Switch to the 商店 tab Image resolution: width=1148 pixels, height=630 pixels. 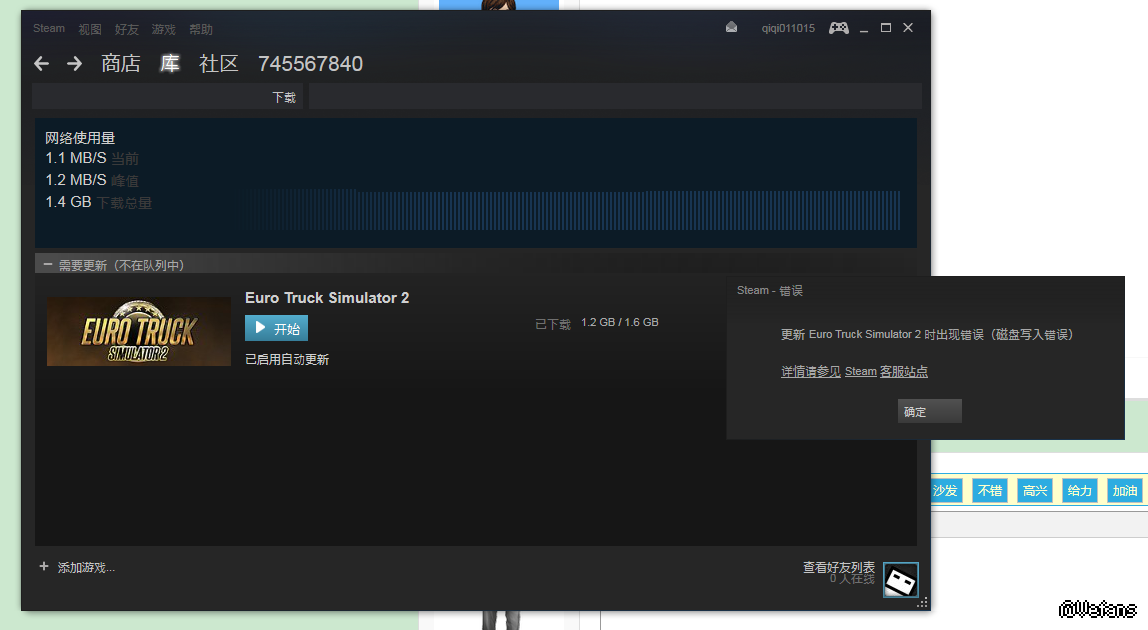tap(121, 64)
